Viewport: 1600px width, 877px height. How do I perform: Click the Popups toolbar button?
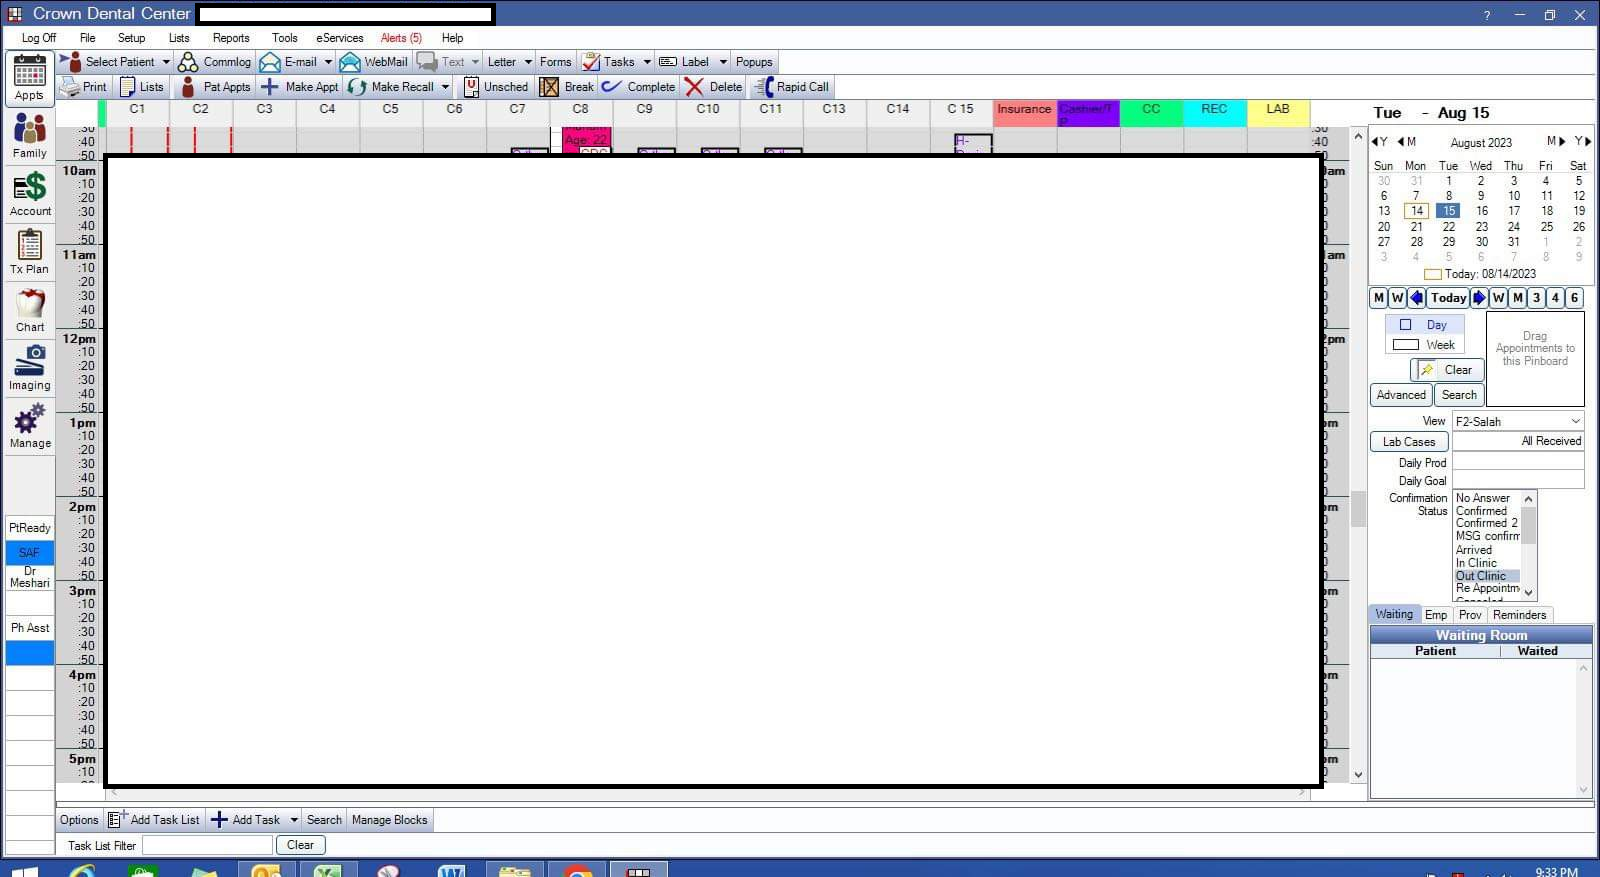[x=754, y=62]
